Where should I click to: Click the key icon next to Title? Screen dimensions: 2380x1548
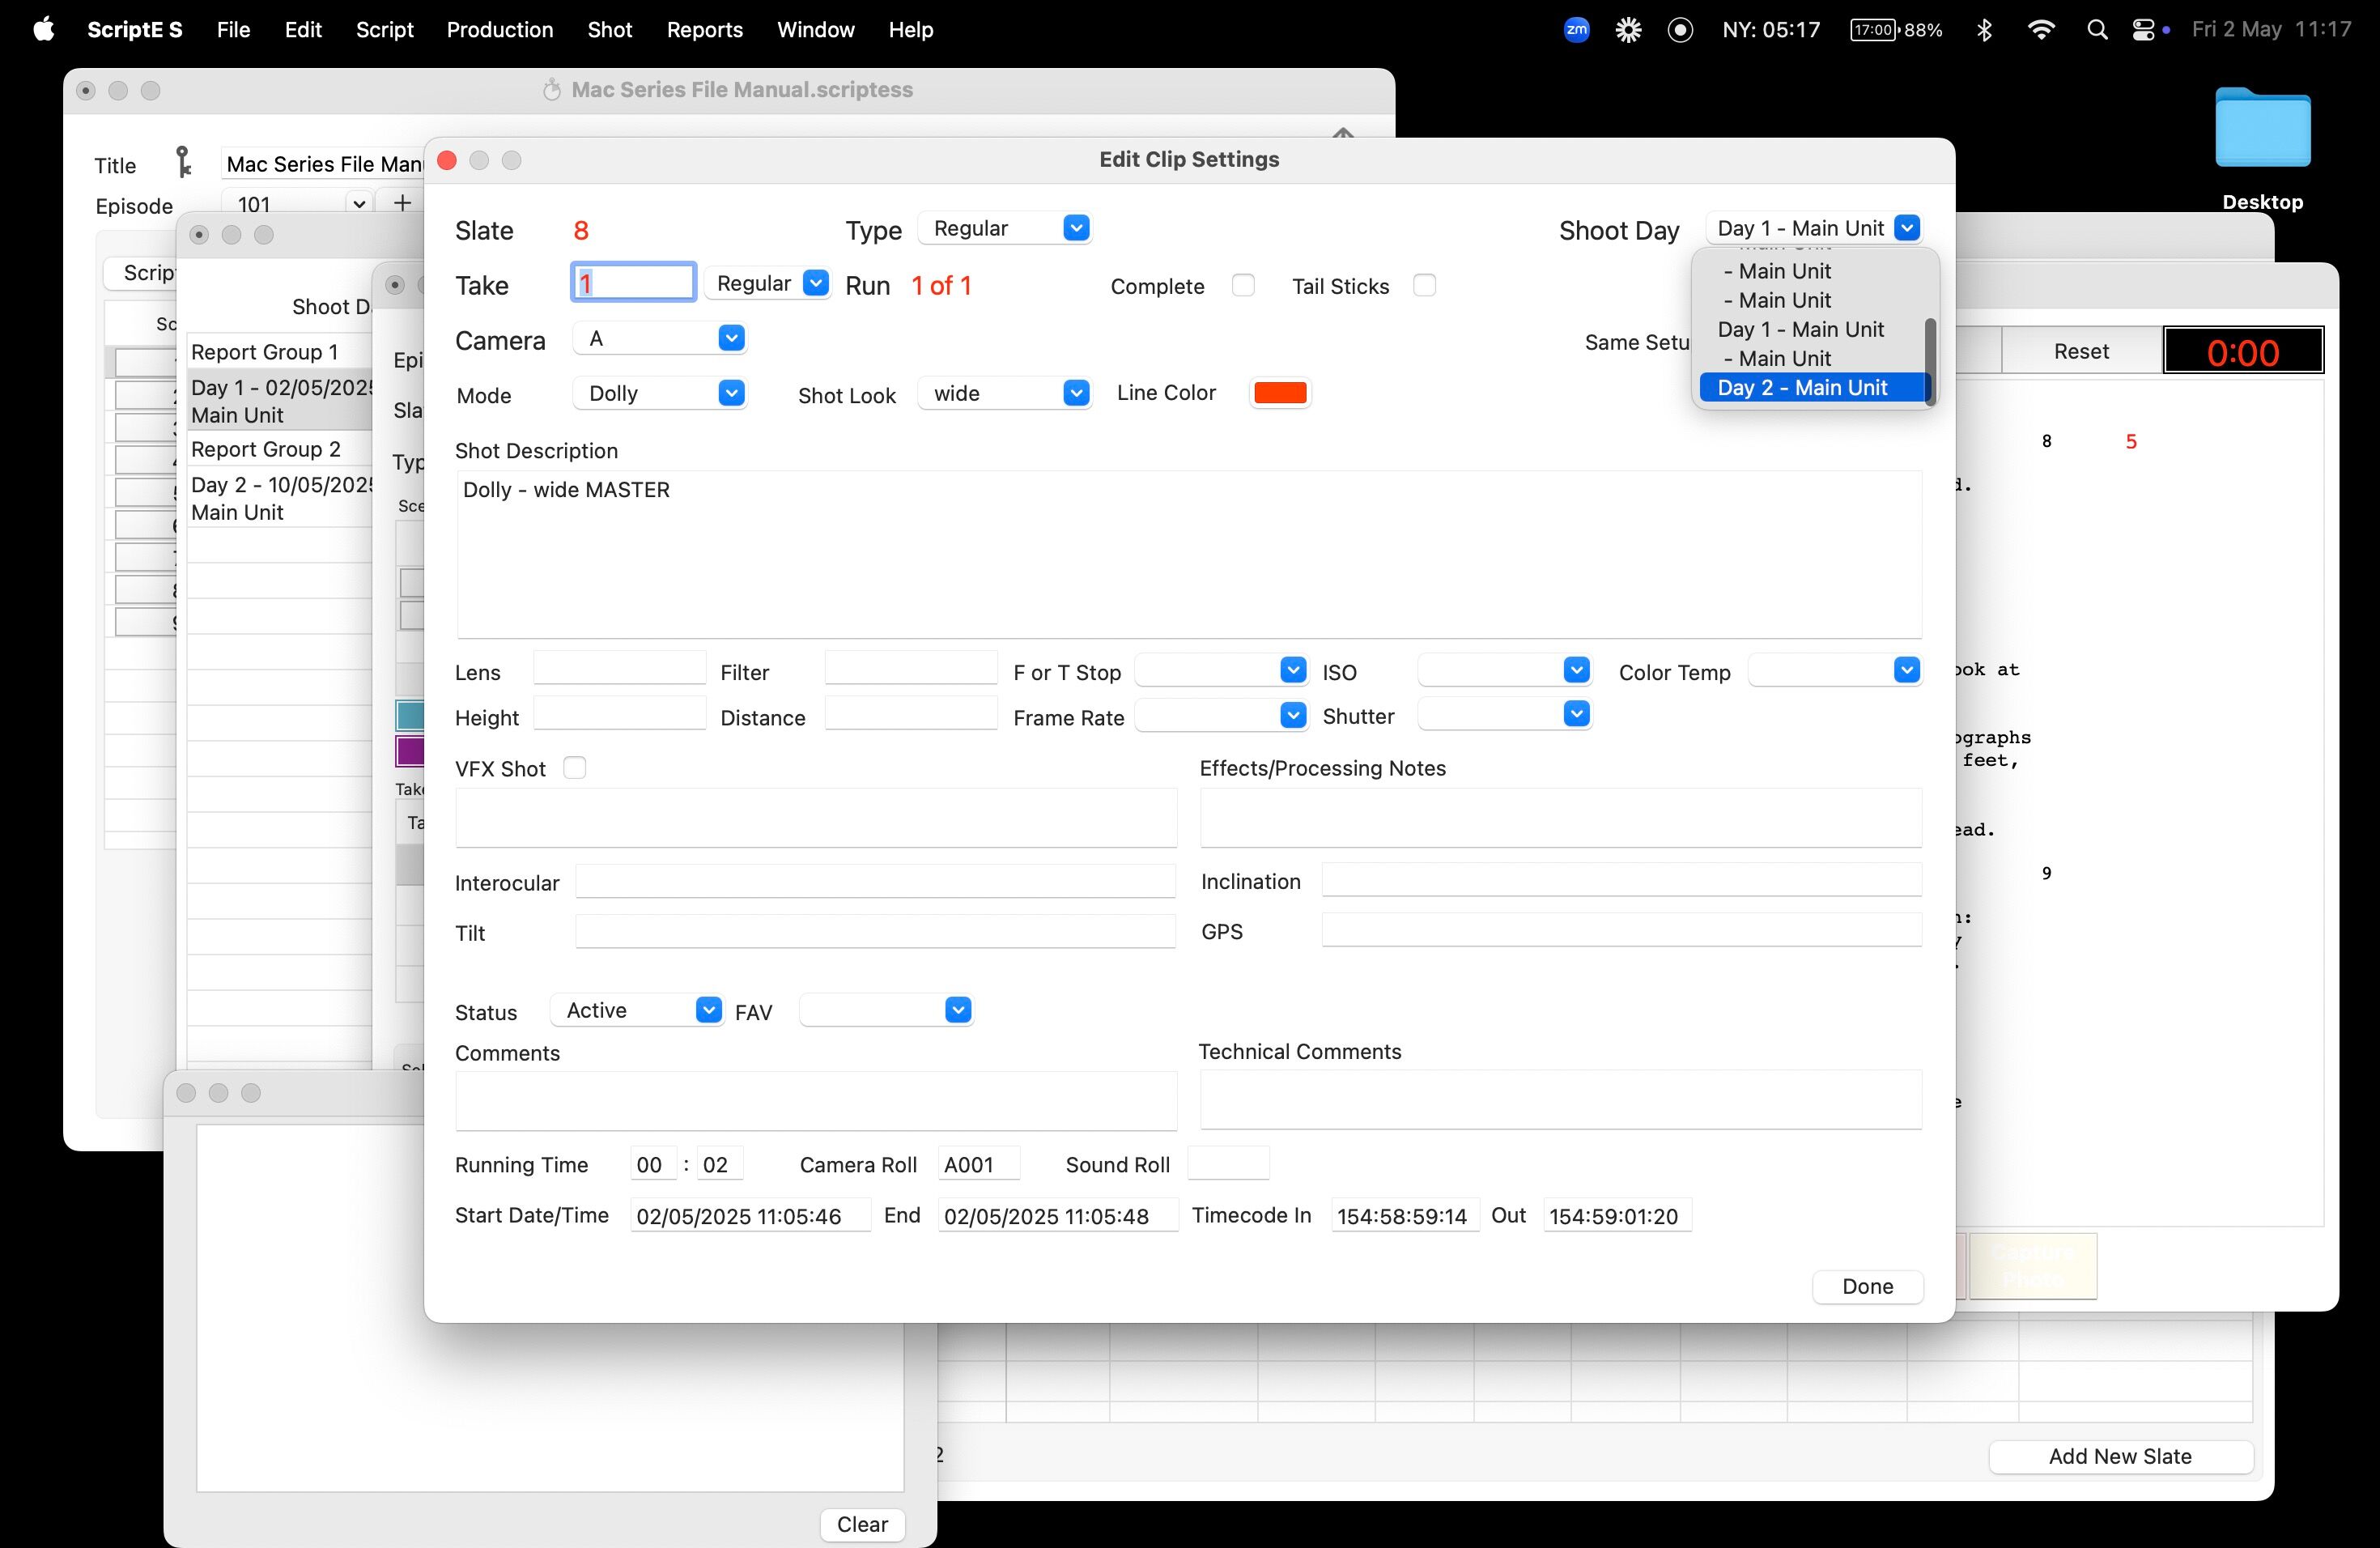[183, 161]
